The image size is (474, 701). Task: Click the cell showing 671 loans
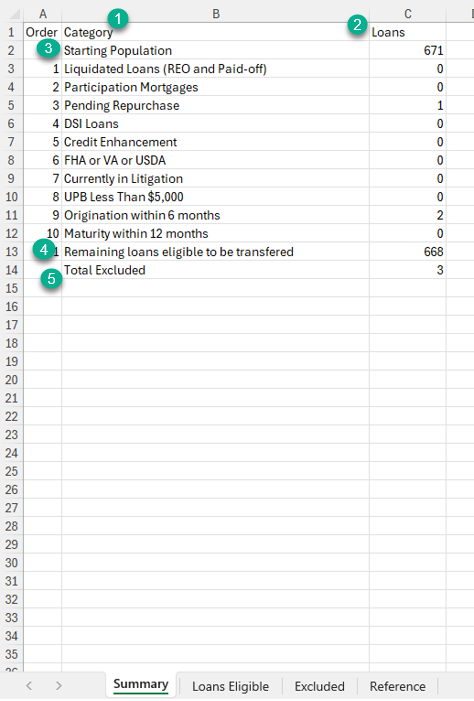(x=407, y=51)
